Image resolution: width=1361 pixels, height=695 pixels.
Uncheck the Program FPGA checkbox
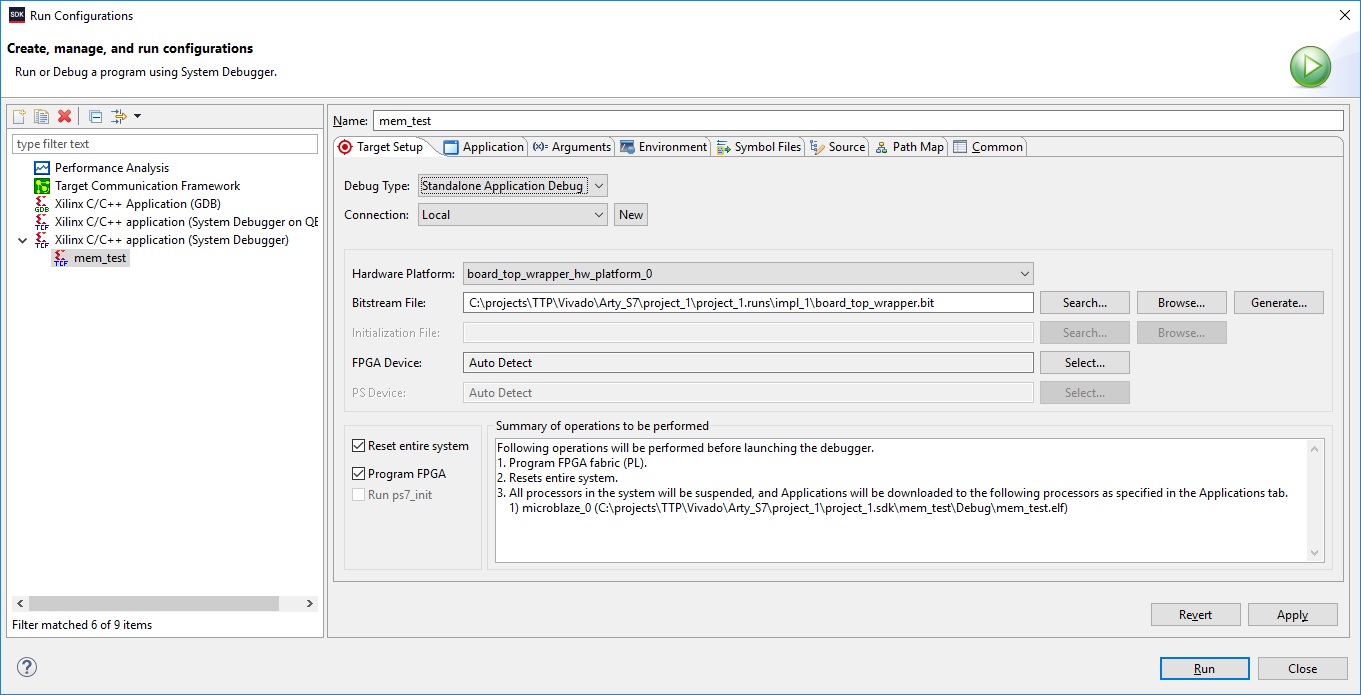click(359, 474)
